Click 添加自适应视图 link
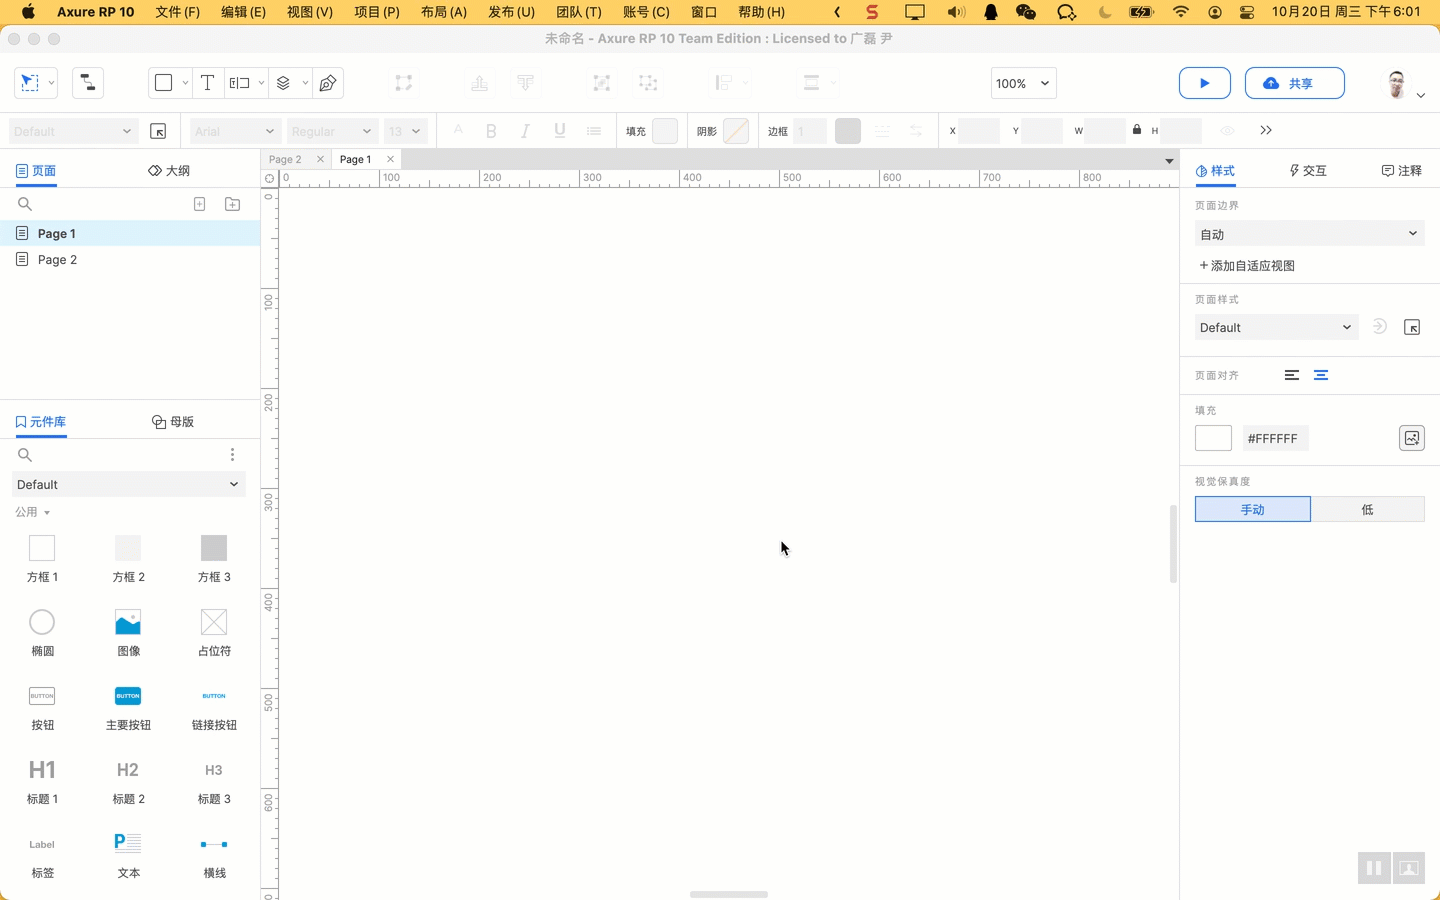 tap(1247, 266)
